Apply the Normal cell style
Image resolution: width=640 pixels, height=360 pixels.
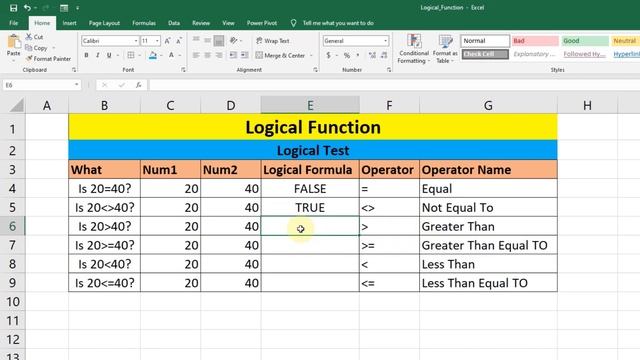pyautogui.click(x=485, y=41)
